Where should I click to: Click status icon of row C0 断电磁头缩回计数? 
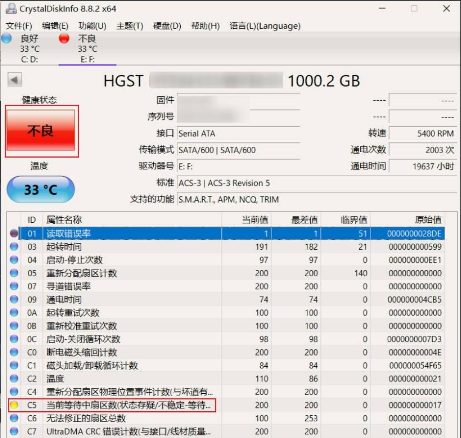[x=14, y=352]
